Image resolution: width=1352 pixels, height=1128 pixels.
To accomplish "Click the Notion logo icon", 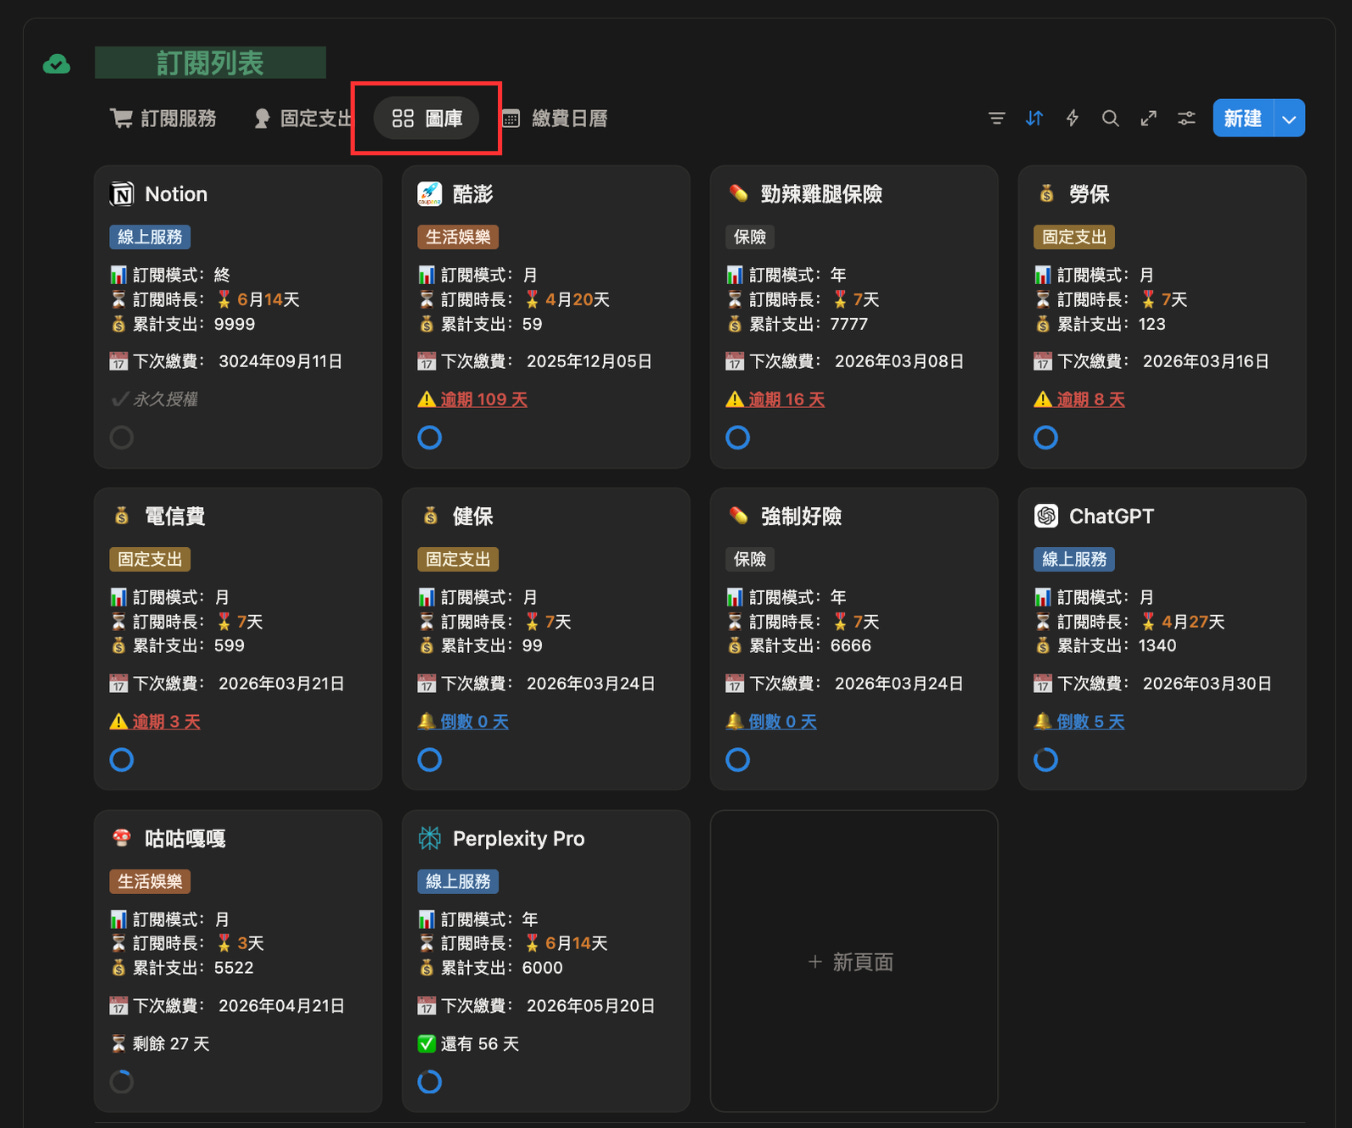I will coord(122,194).
